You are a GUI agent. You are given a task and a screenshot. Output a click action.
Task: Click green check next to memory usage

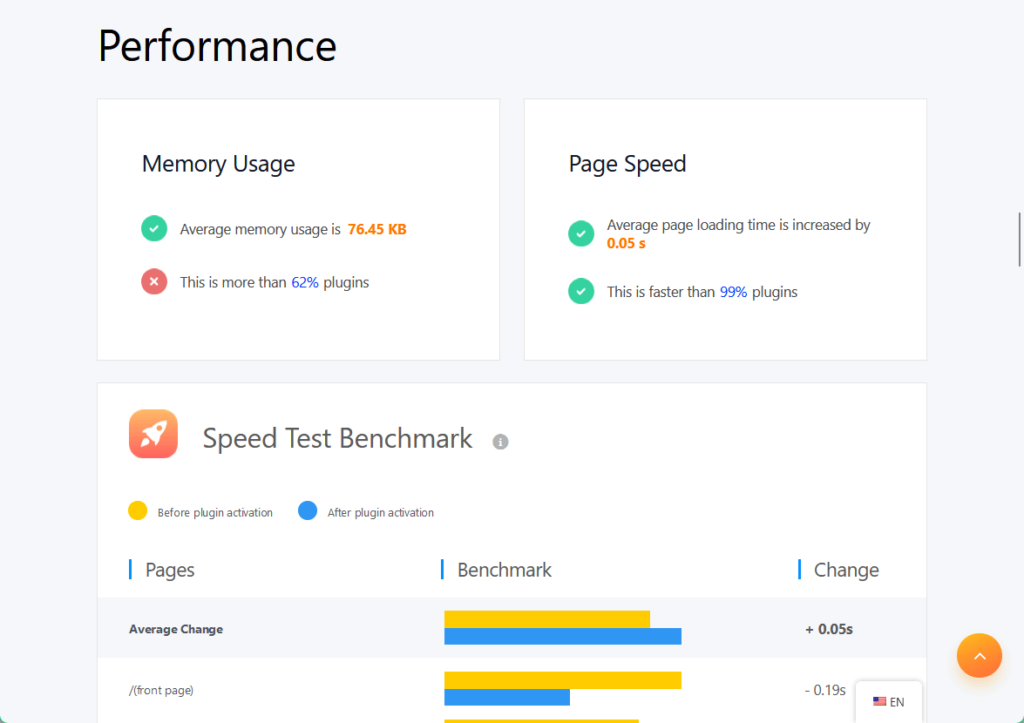(x=154, y=229)
